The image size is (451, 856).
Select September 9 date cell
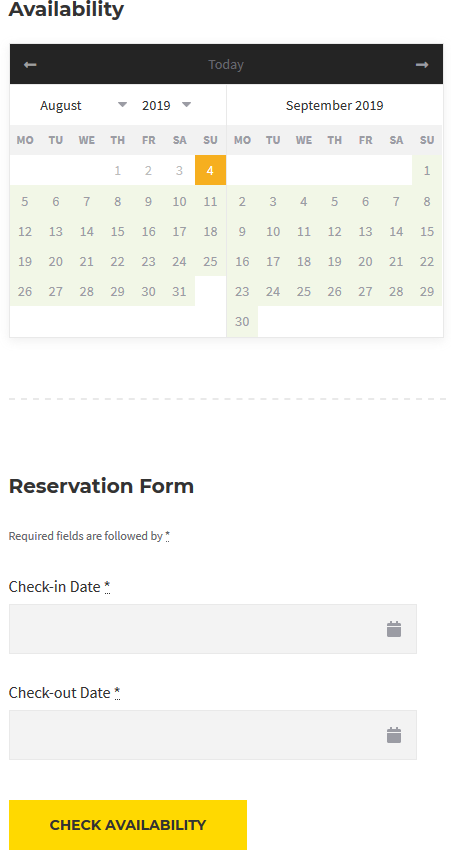(242, 231)
